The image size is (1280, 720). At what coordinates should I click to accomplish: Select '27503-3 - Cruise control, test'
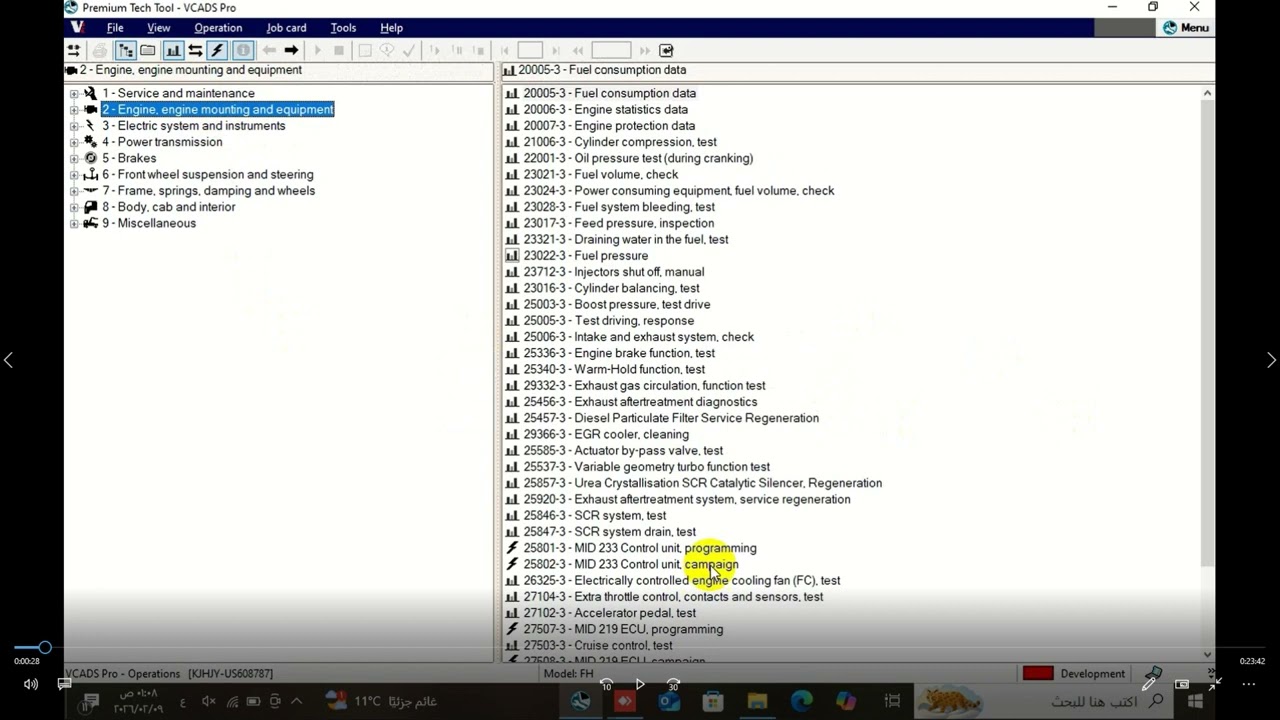[598, 646]
